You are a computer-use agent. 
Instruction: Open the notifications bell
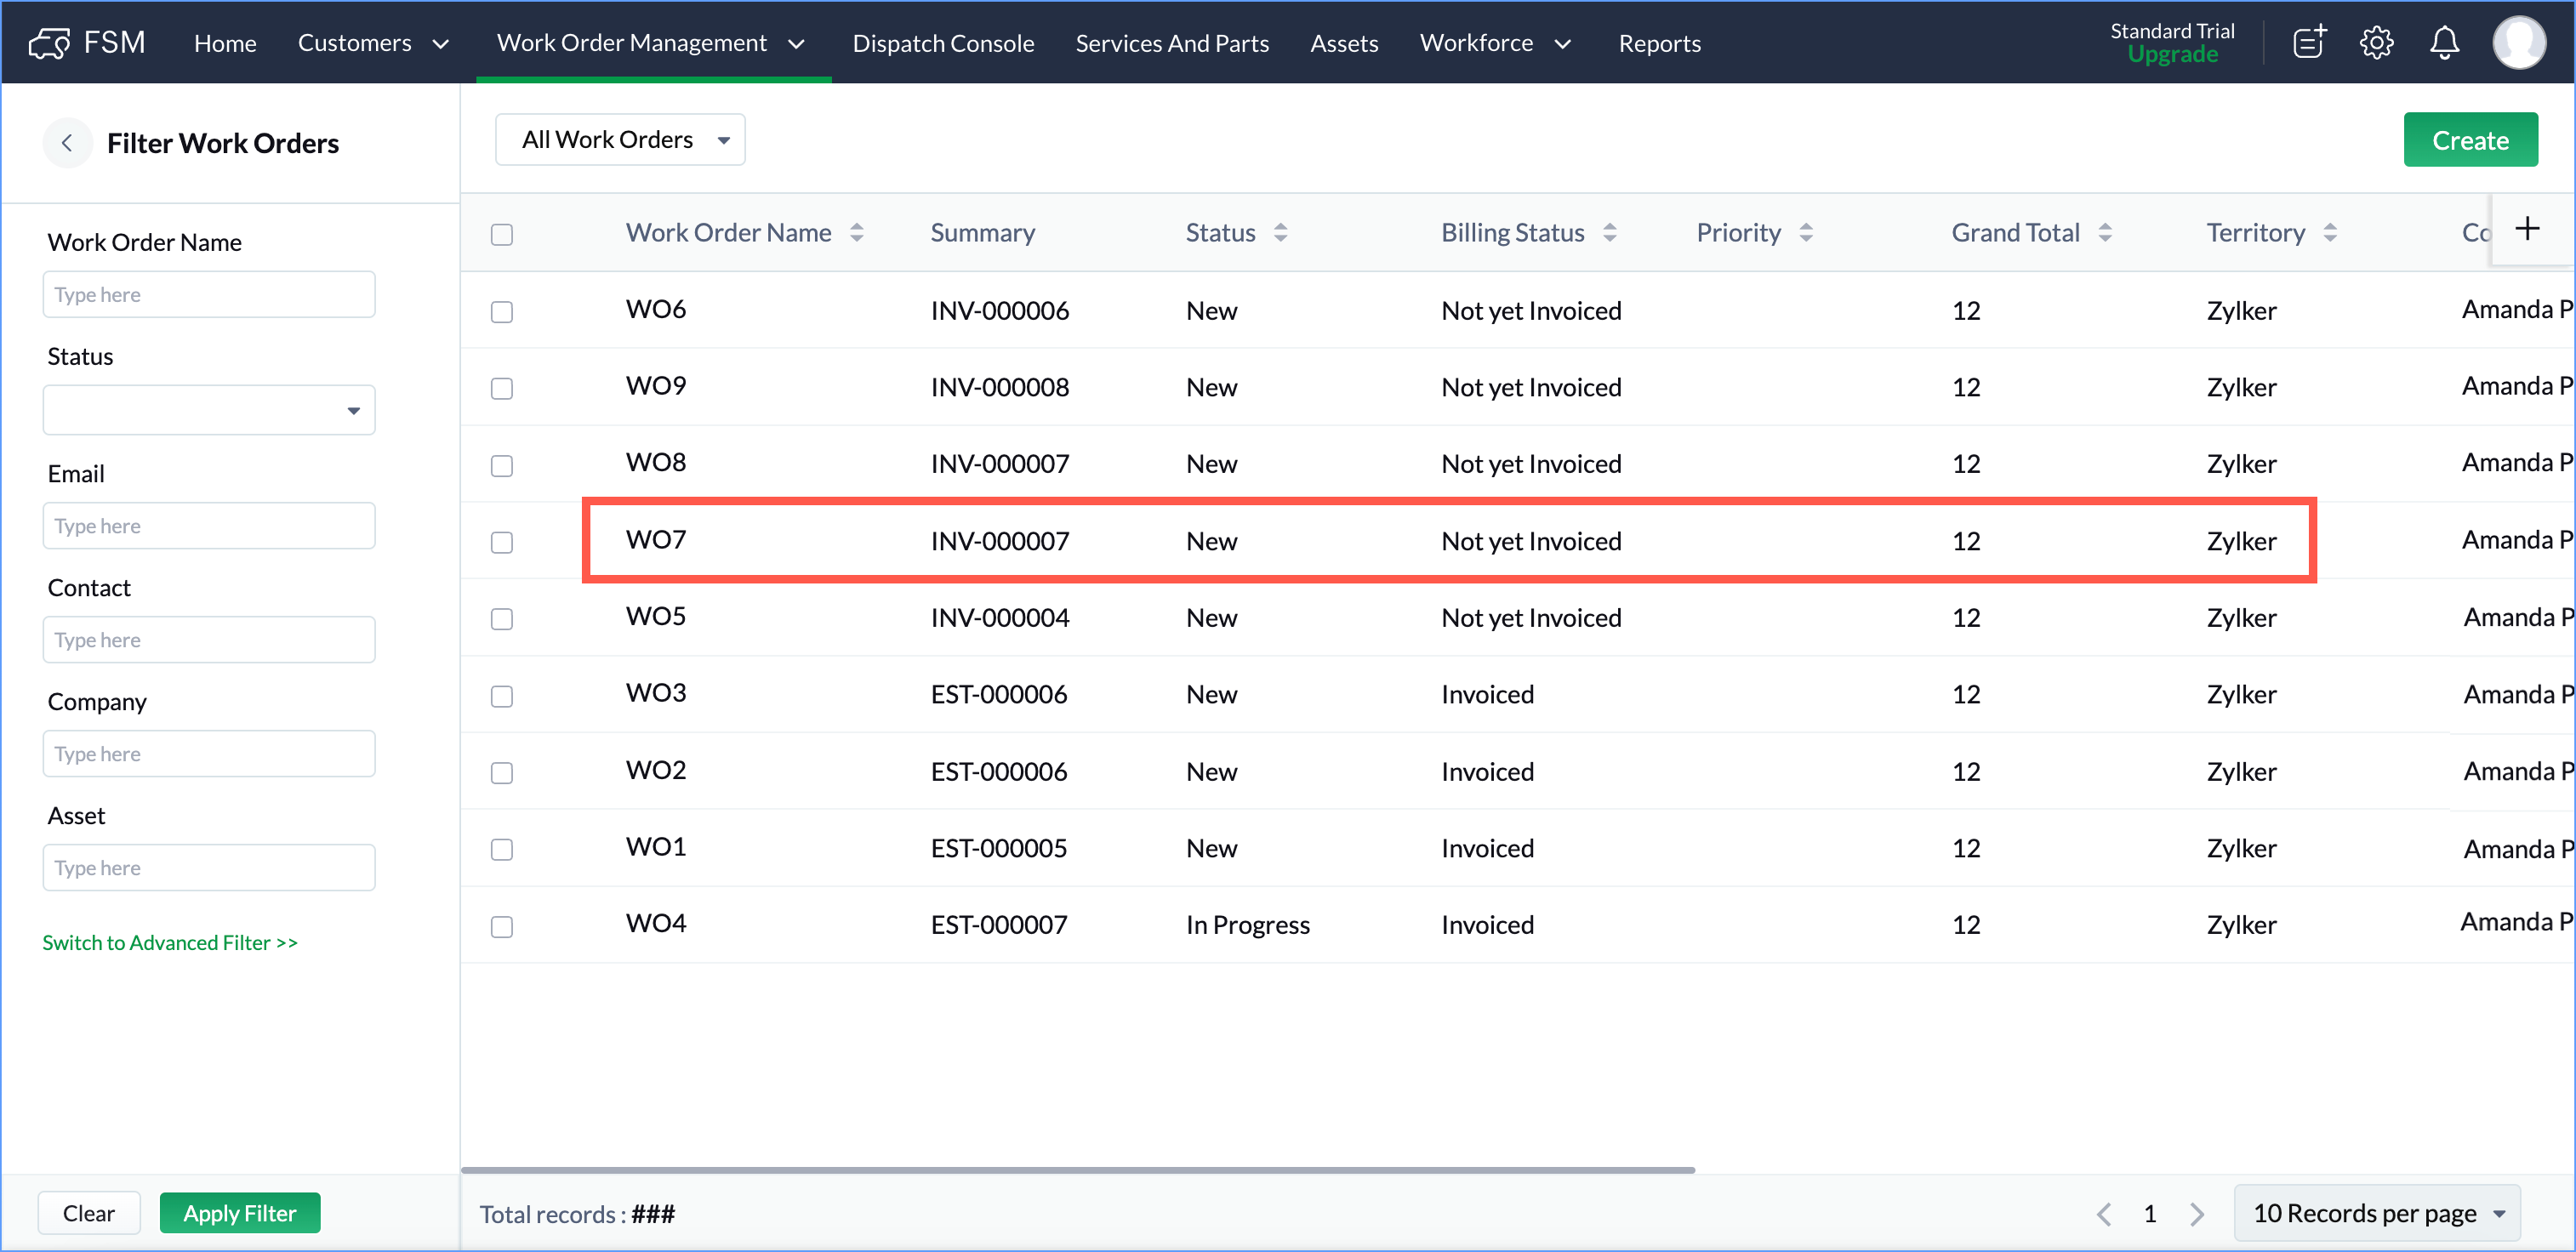(2444, 43)
